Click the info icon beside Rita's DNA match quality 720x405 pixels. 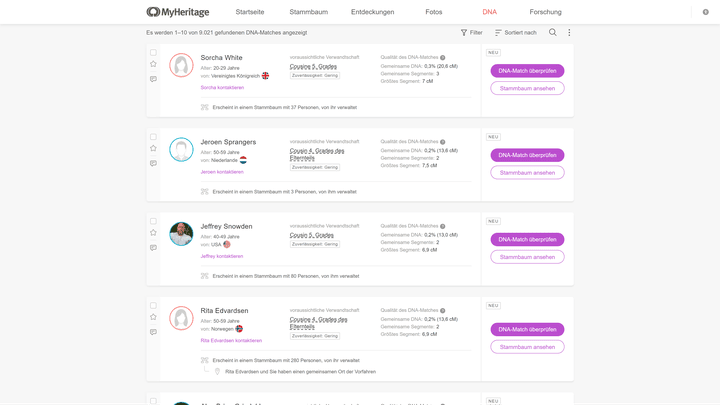click(x=443, y=311)
